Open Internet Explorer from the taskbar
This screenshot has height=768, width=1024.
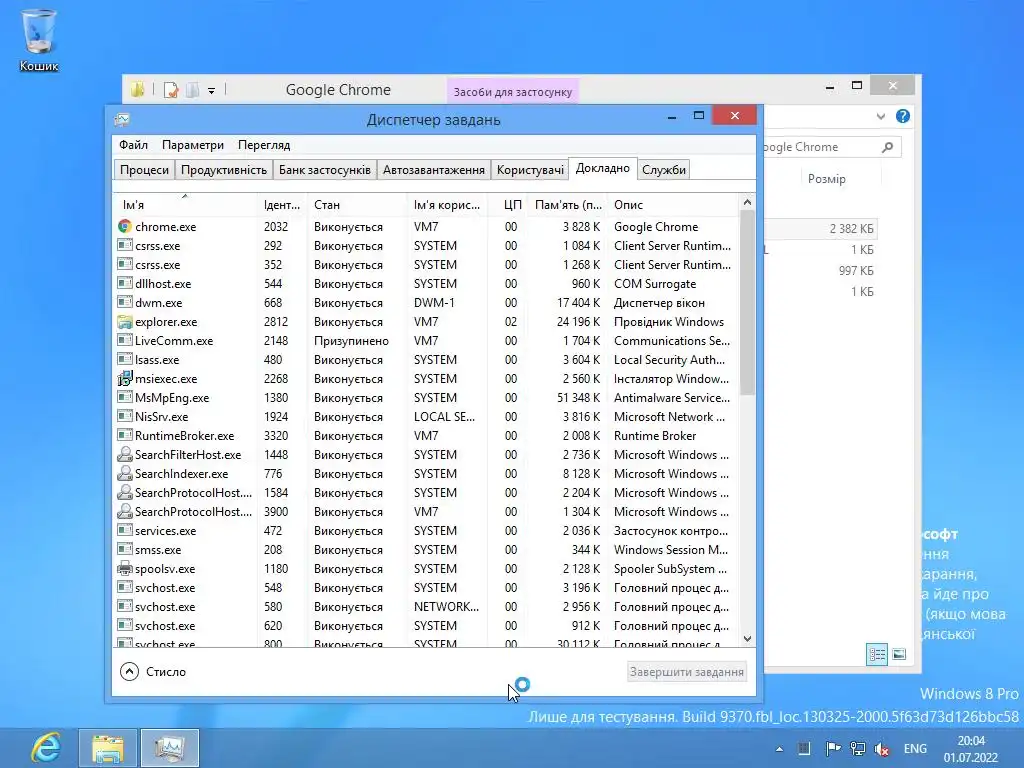pos(46,748)
